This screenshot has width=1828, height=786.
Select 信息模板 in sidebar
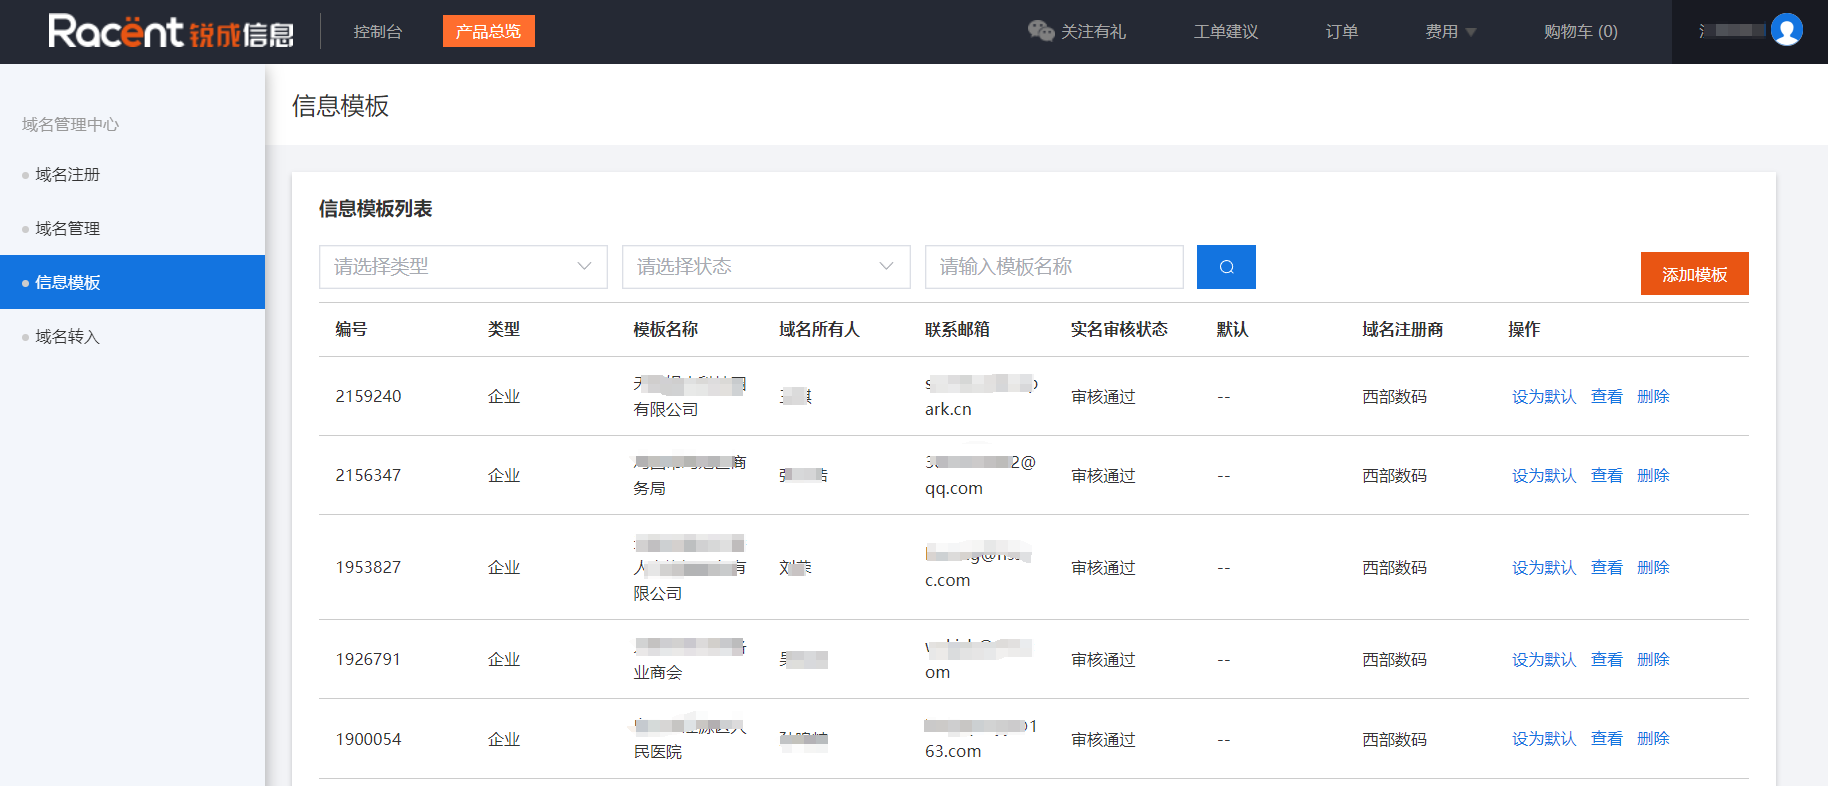(132, 282)
